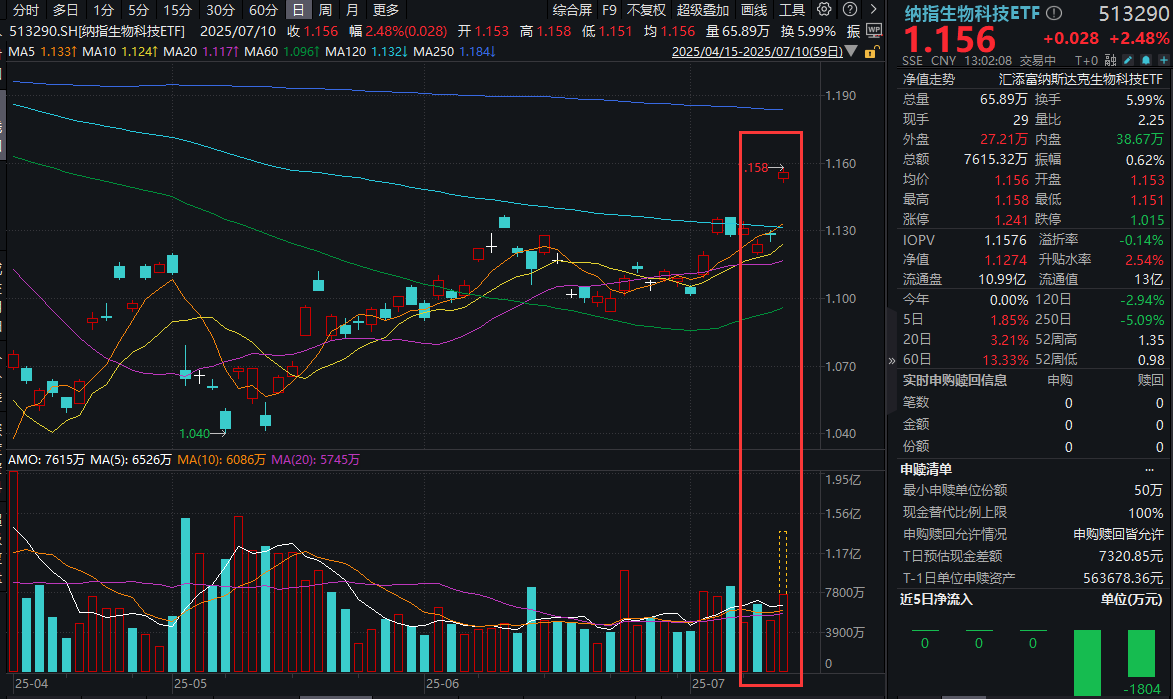Select the 周 weekly period
This screenshot has height=699, width=1173.
coord(326,10)
